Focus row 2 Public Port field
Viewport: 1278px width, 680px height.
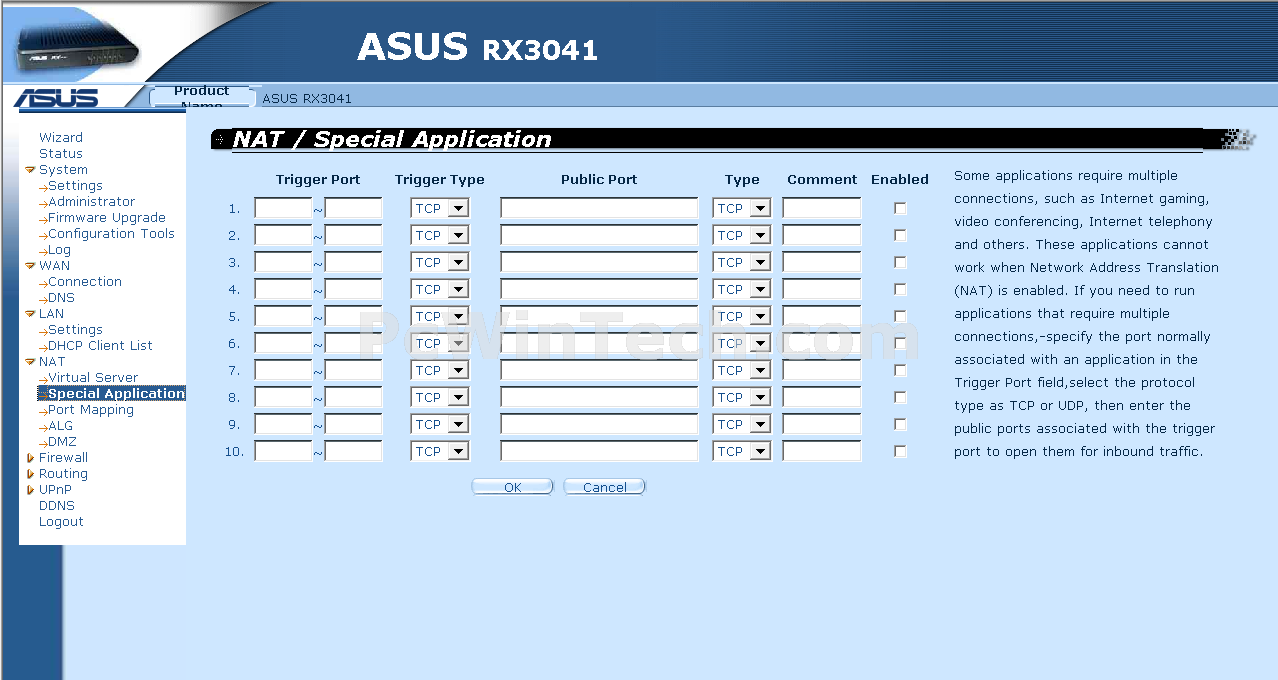(x=599, y=236)
